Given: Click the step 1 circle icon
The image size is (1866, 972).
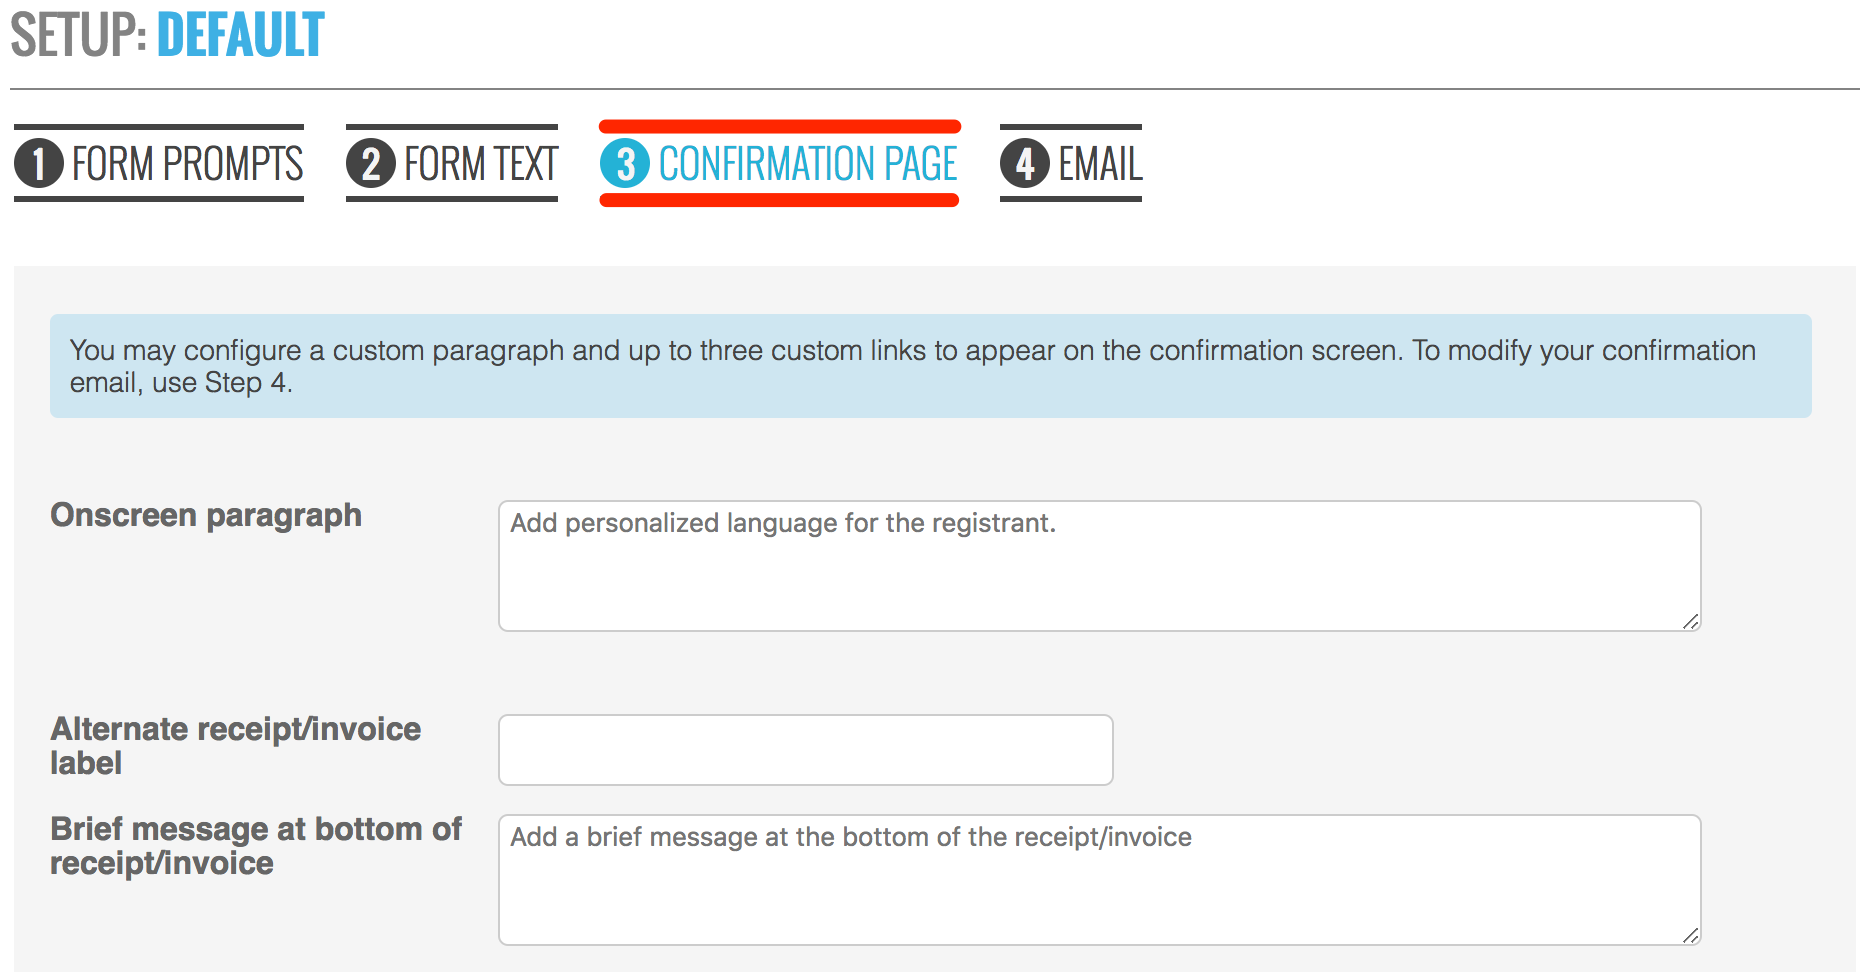Looking at the screenshot, I should (39, 164).
